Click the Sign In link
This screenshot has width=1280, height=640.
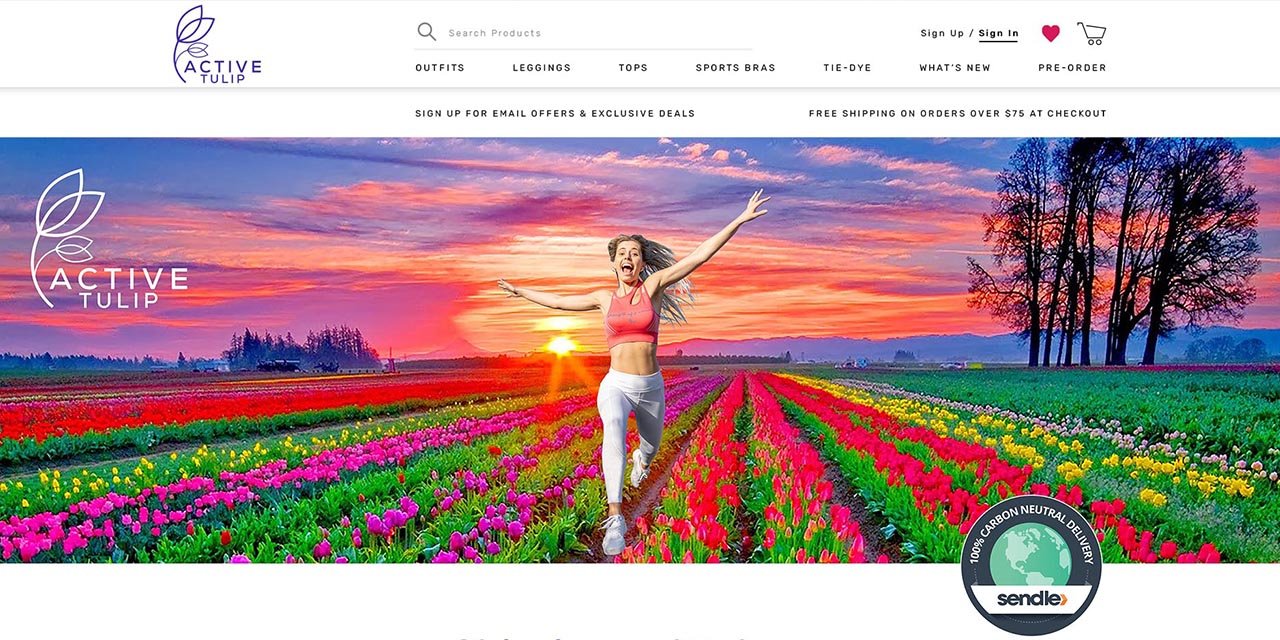[998, 33]
